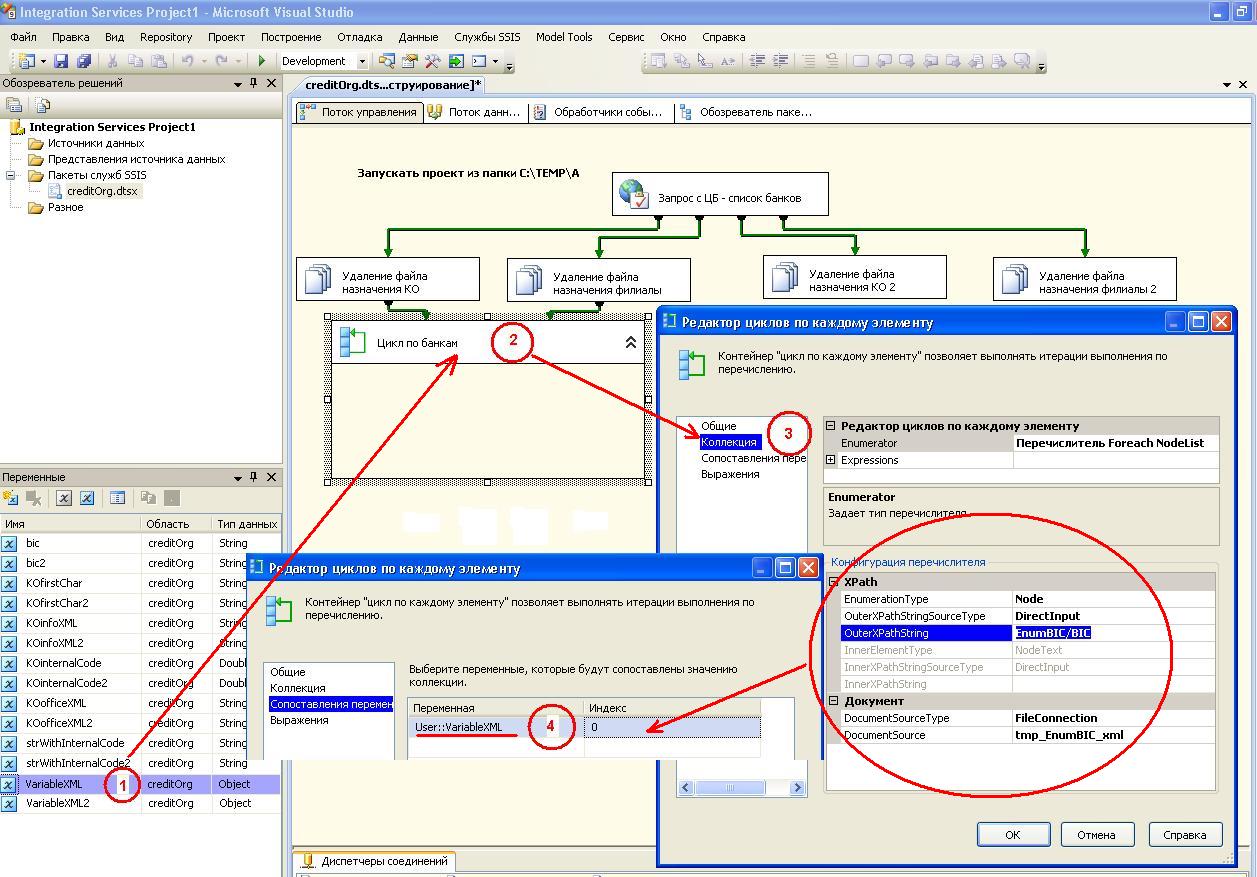This screenshot has height=877, width=1257.
Task: Select creditOrg.dtsx in the solution tree
Action: pyautogui.click(x=101, y=191)
